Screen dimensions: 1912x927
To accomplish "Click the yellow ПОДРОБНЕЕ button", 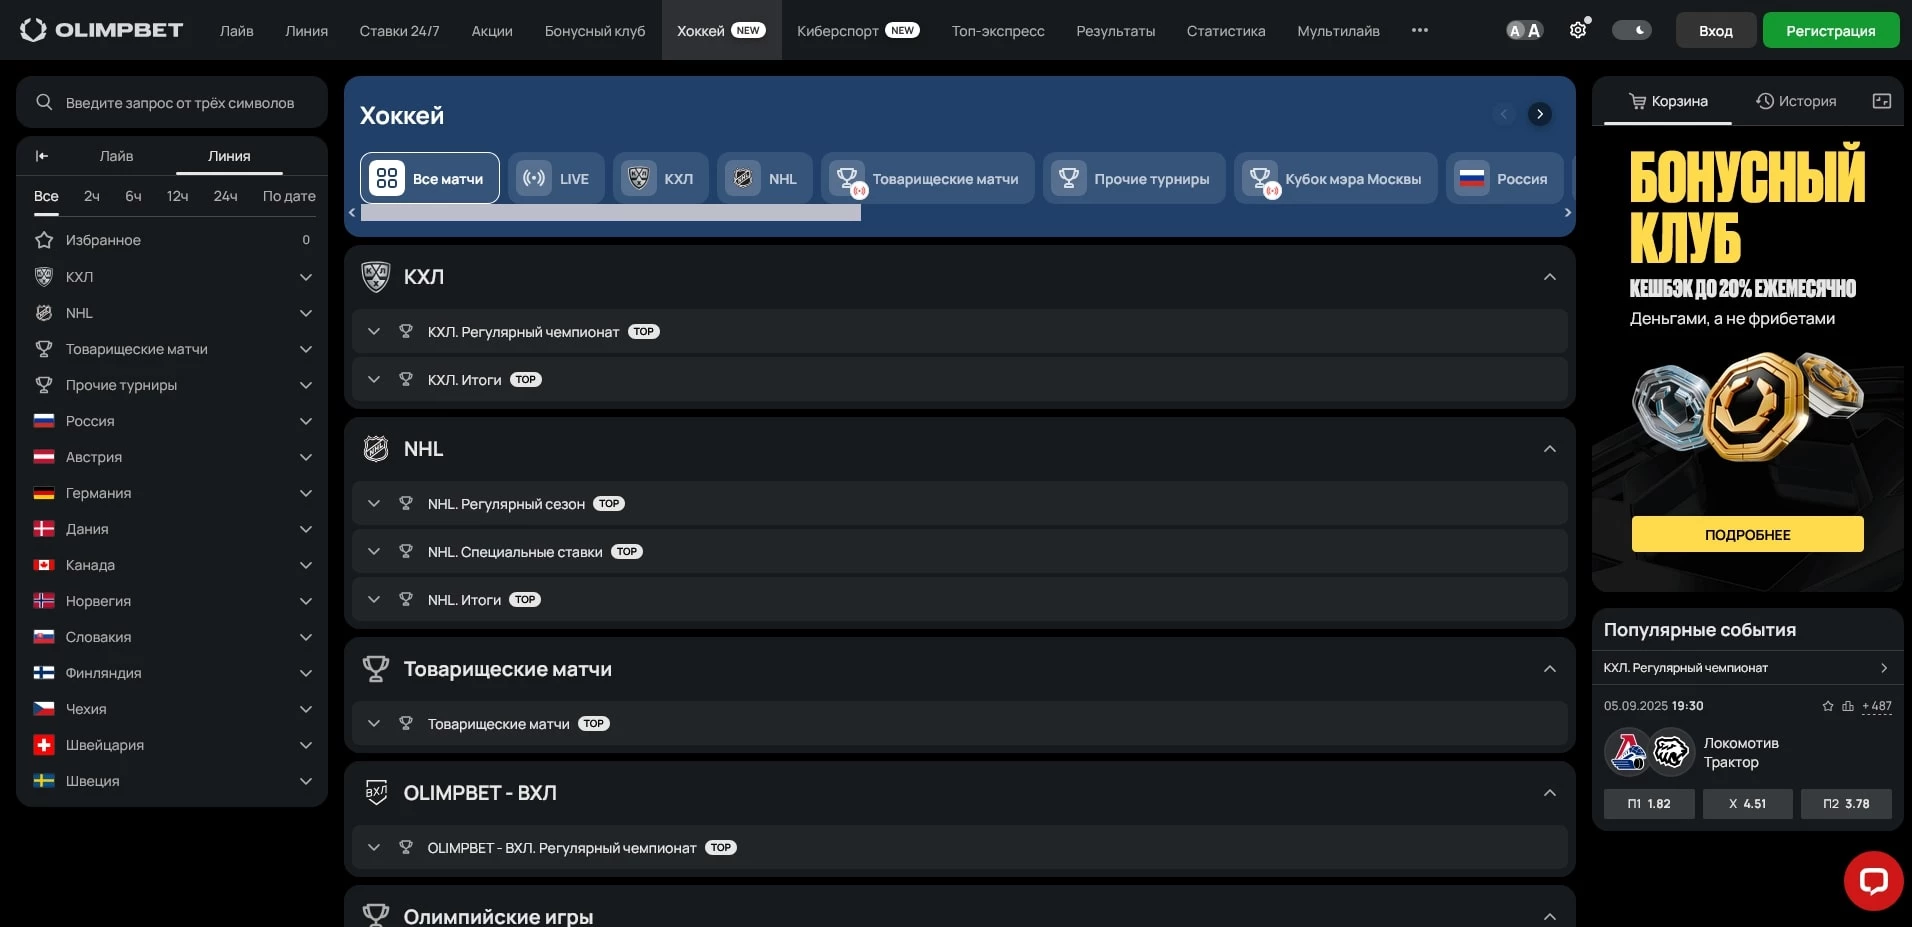I will coord(1747,534).
